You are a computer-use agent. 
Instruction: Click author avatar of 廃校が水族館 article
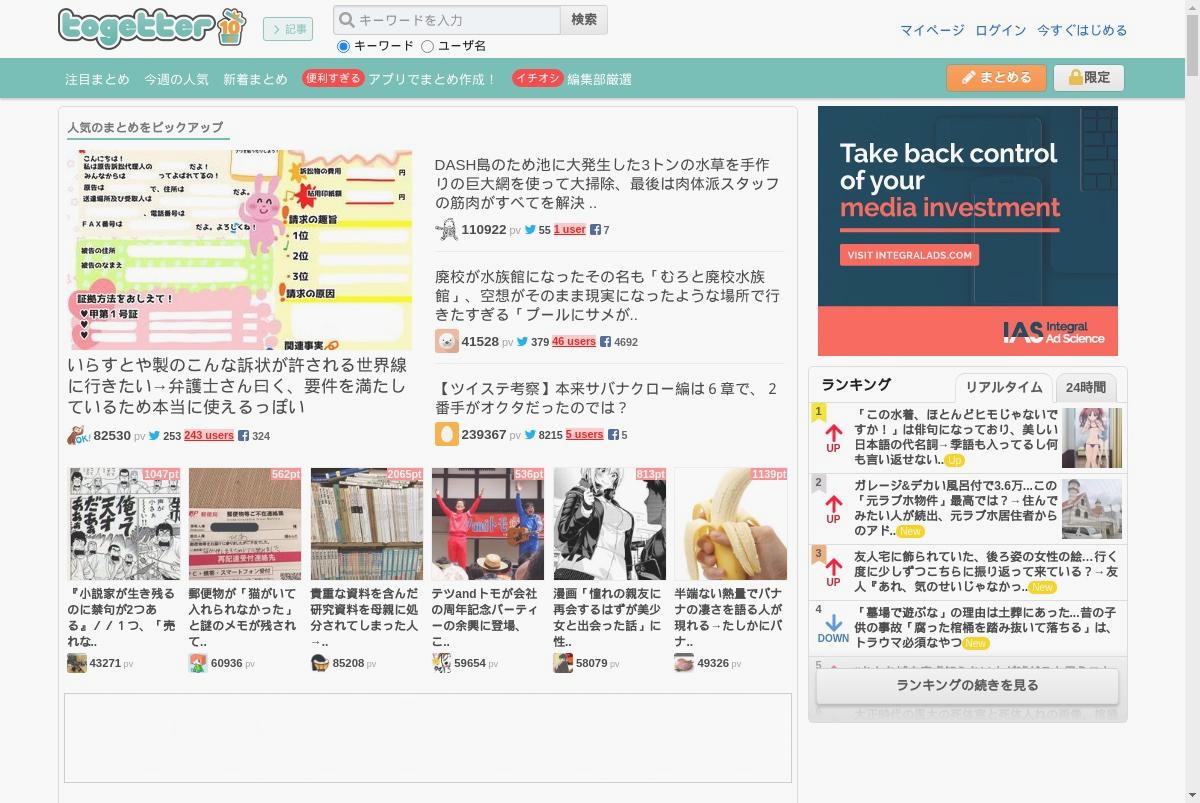coord(446,341)
